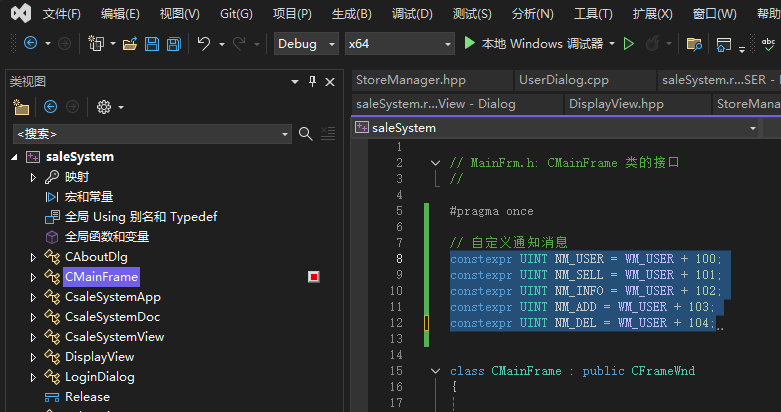This screenshot has width=781, height=412.
Task: Open the Debug configuration dropdown
Action: coord(308,44)
